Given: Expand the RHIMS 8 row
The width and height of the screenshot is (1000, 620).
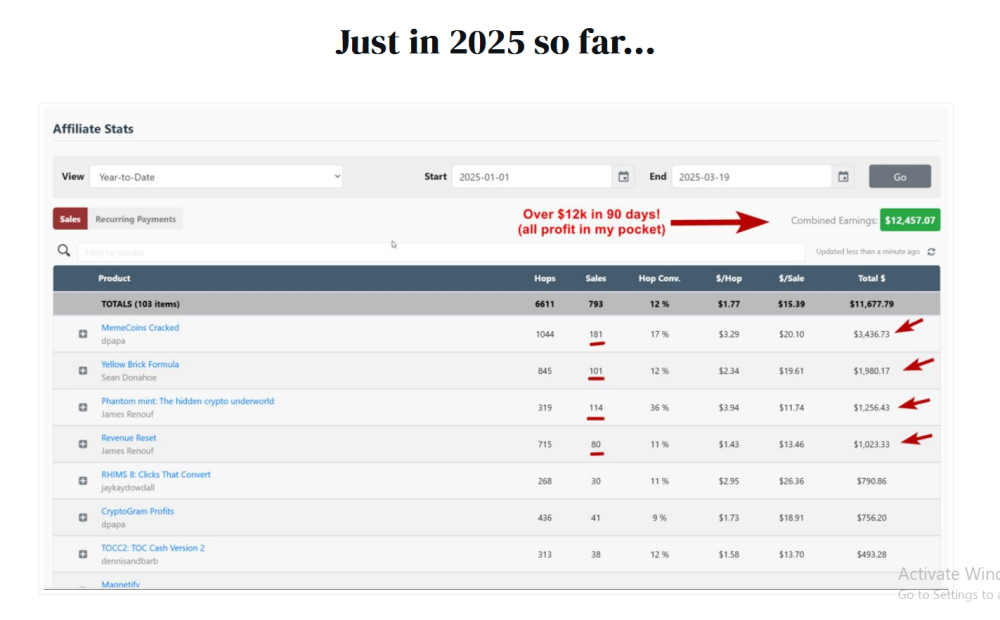Looking at the screenshot, I should [x=83, y=481].
